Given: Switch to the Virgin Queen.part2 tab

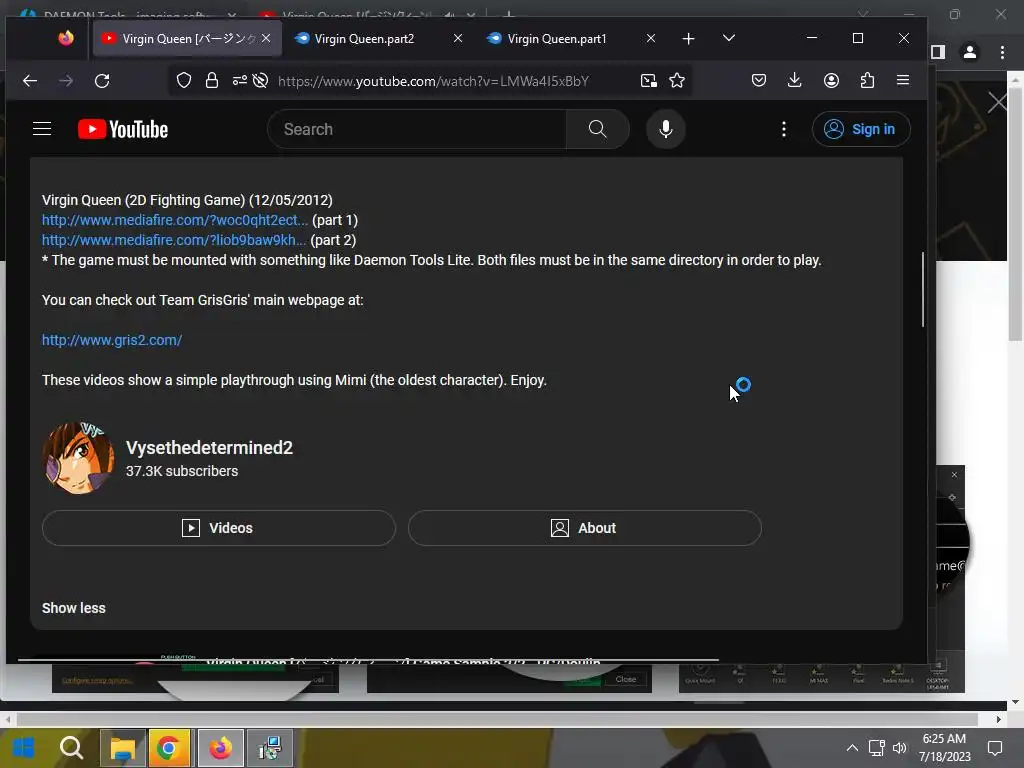Looking at the screenshot, I should pyautogui.click(x=376, y=39).
